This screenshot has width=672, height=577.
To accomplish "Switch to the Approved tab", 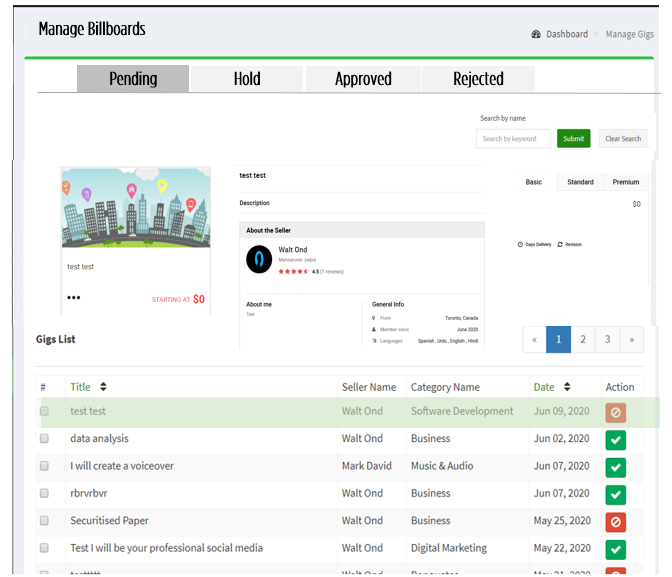I will pyautogui.click(x=363, y=79).
